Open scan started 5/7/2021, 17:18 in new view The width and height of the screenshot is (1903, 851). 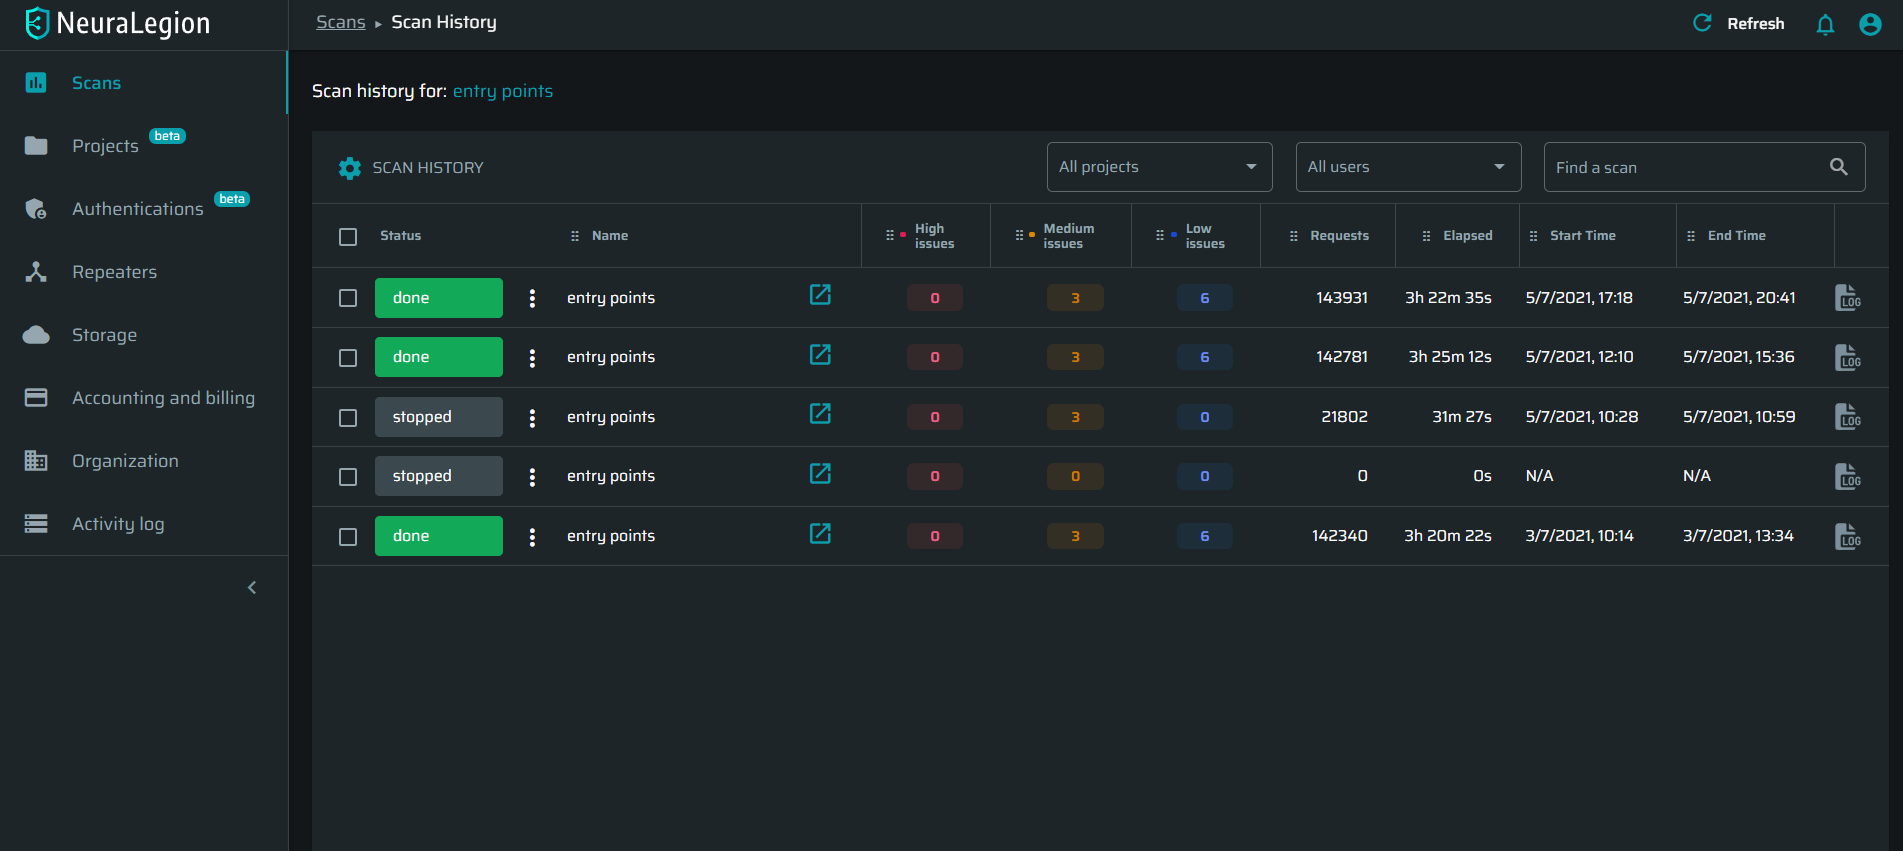click(820, 295)
